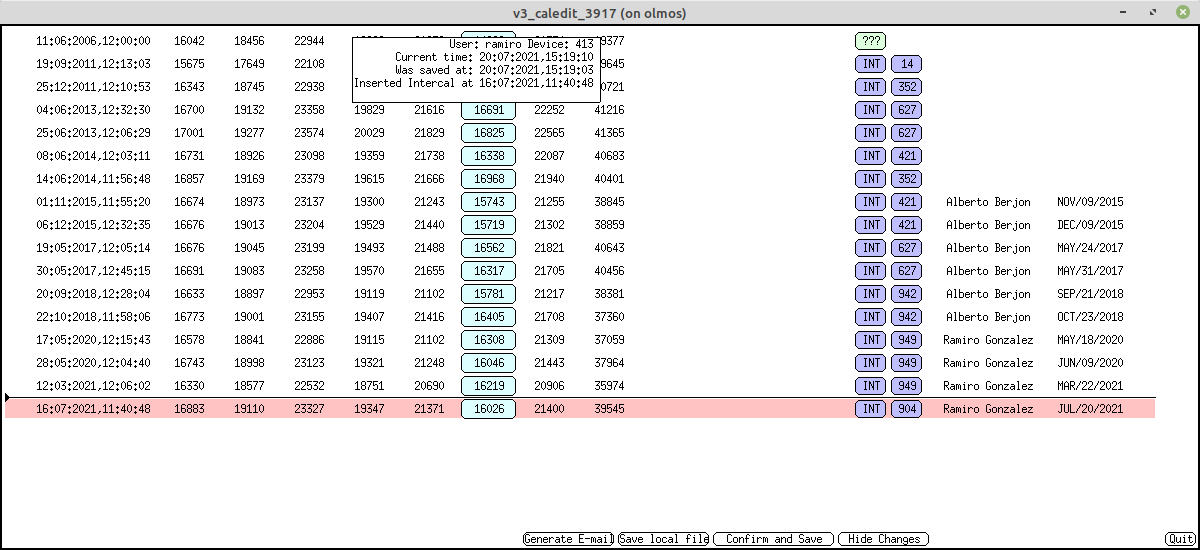Click 949 button in 17:05:2020 row

coord(907,340)
